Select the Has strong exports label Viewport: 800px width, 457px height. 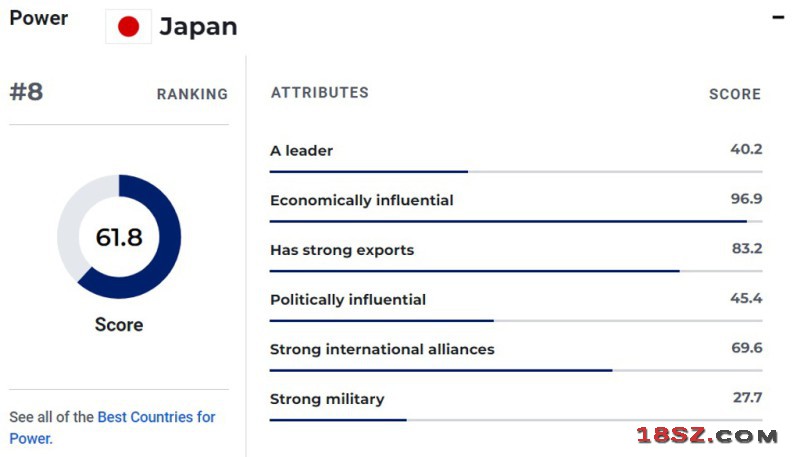pyautogui.click(x=342, y=250)
